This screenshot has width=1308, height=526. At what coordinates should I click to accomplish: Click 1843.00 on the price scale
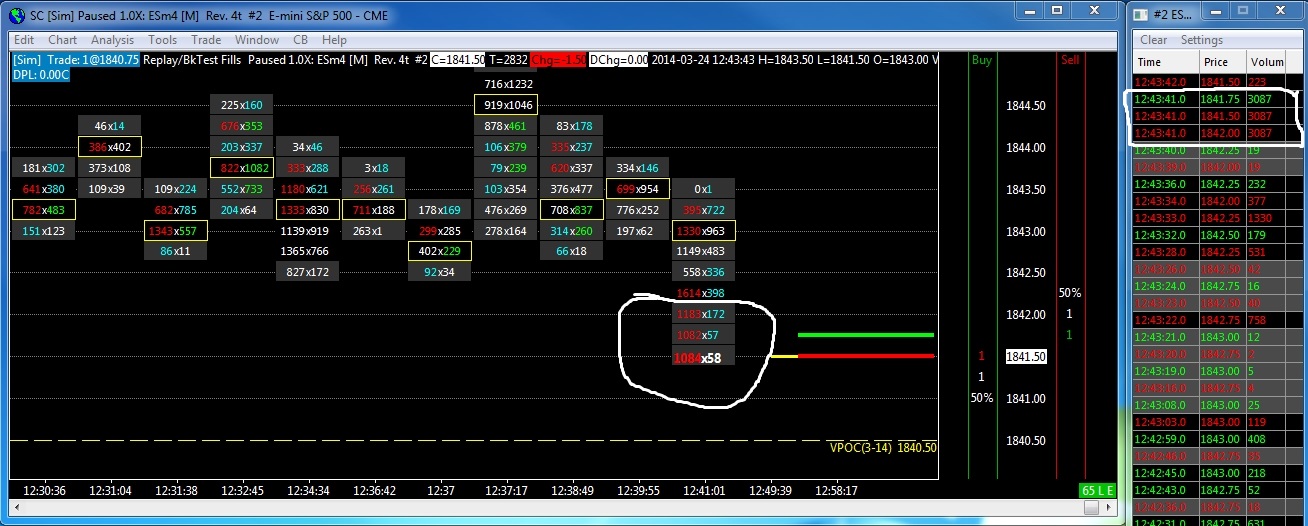click(x=1026, y=231)
